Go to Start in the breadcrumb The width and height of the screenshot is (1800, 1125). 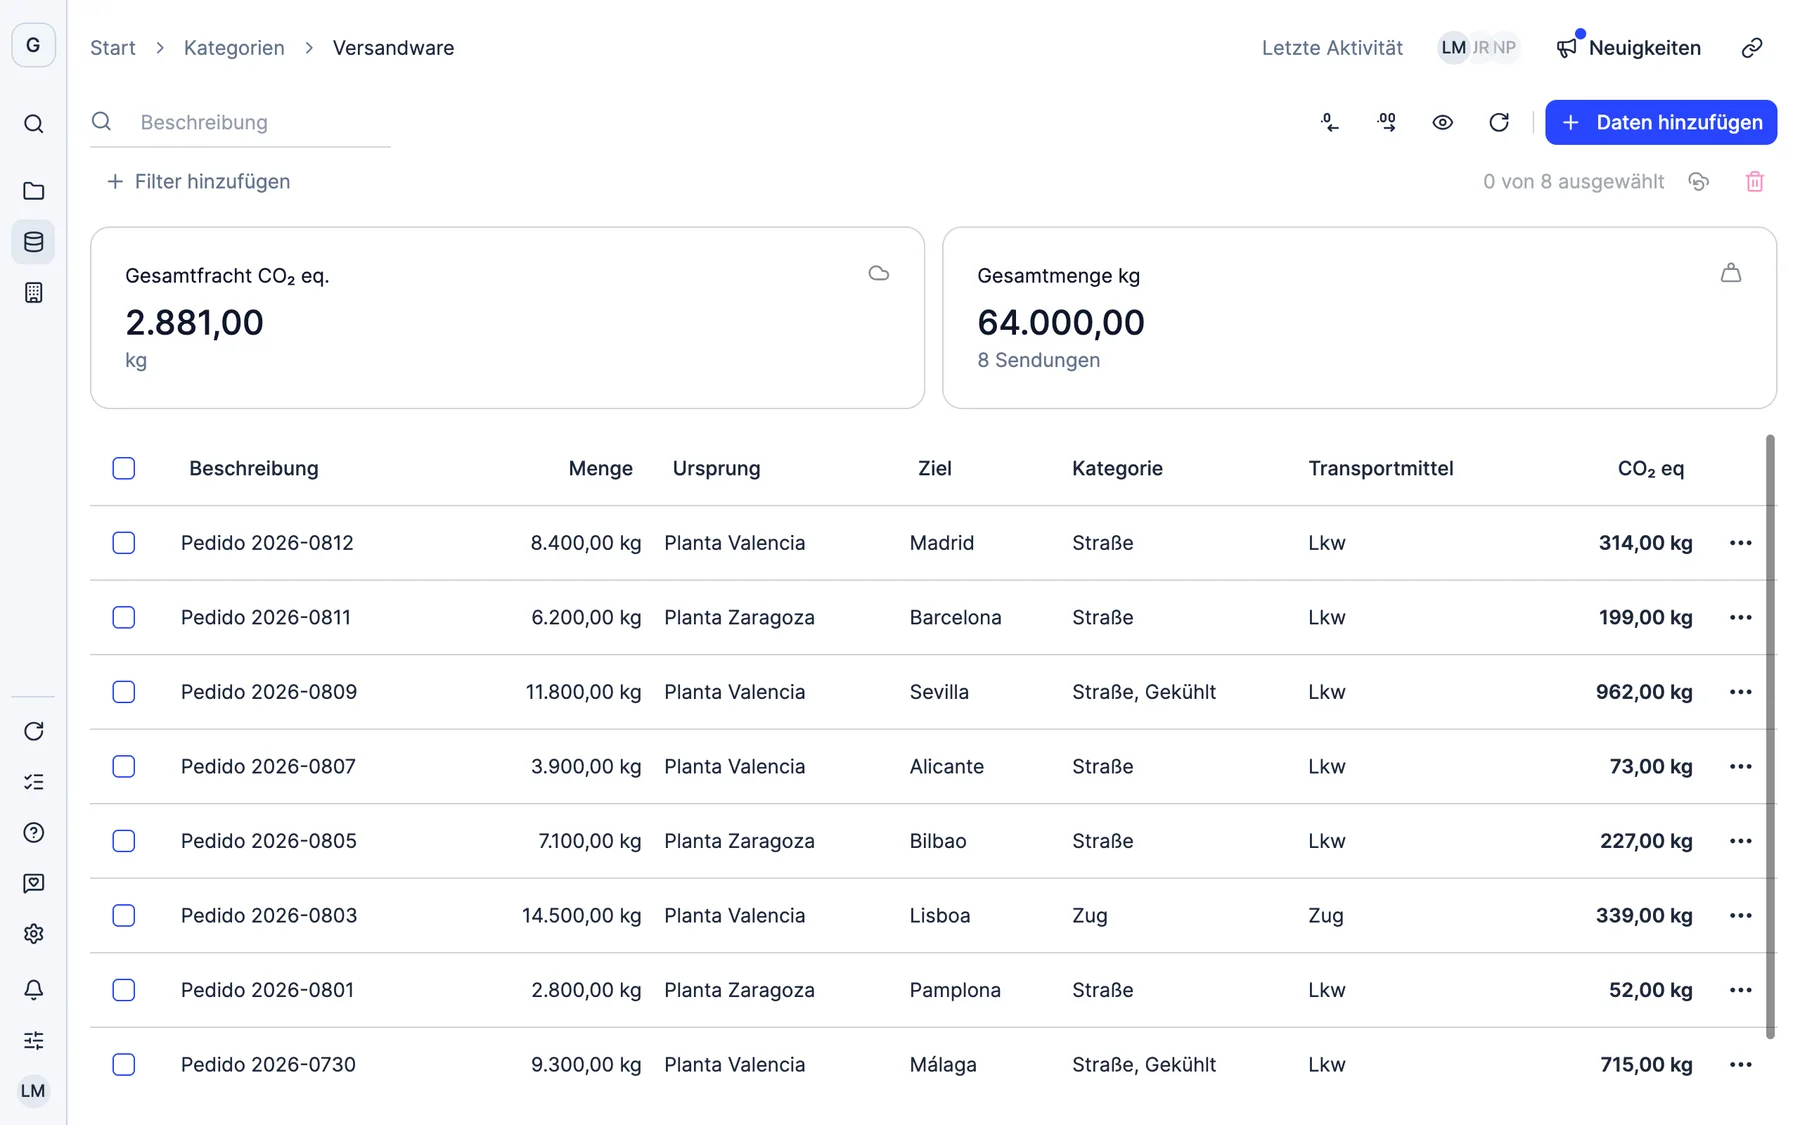click(113, 48)
